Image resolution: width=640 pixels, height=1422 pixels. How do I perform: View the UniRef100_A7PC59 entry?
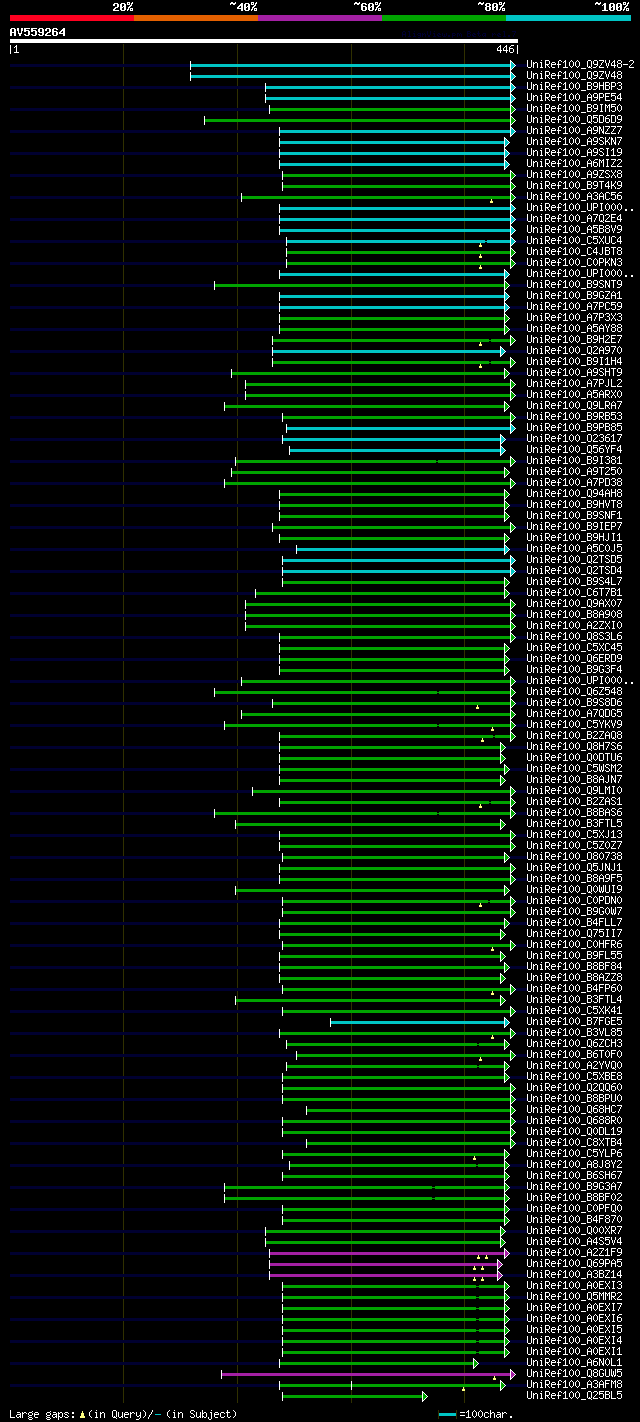pos(574,306)
